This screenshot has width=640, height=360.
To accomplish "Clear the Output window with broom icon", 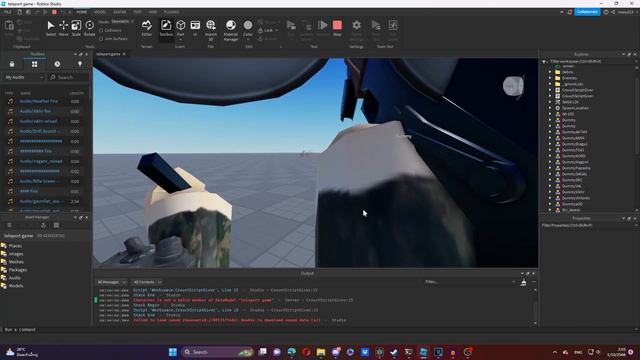I will click(x=523, y=282).
